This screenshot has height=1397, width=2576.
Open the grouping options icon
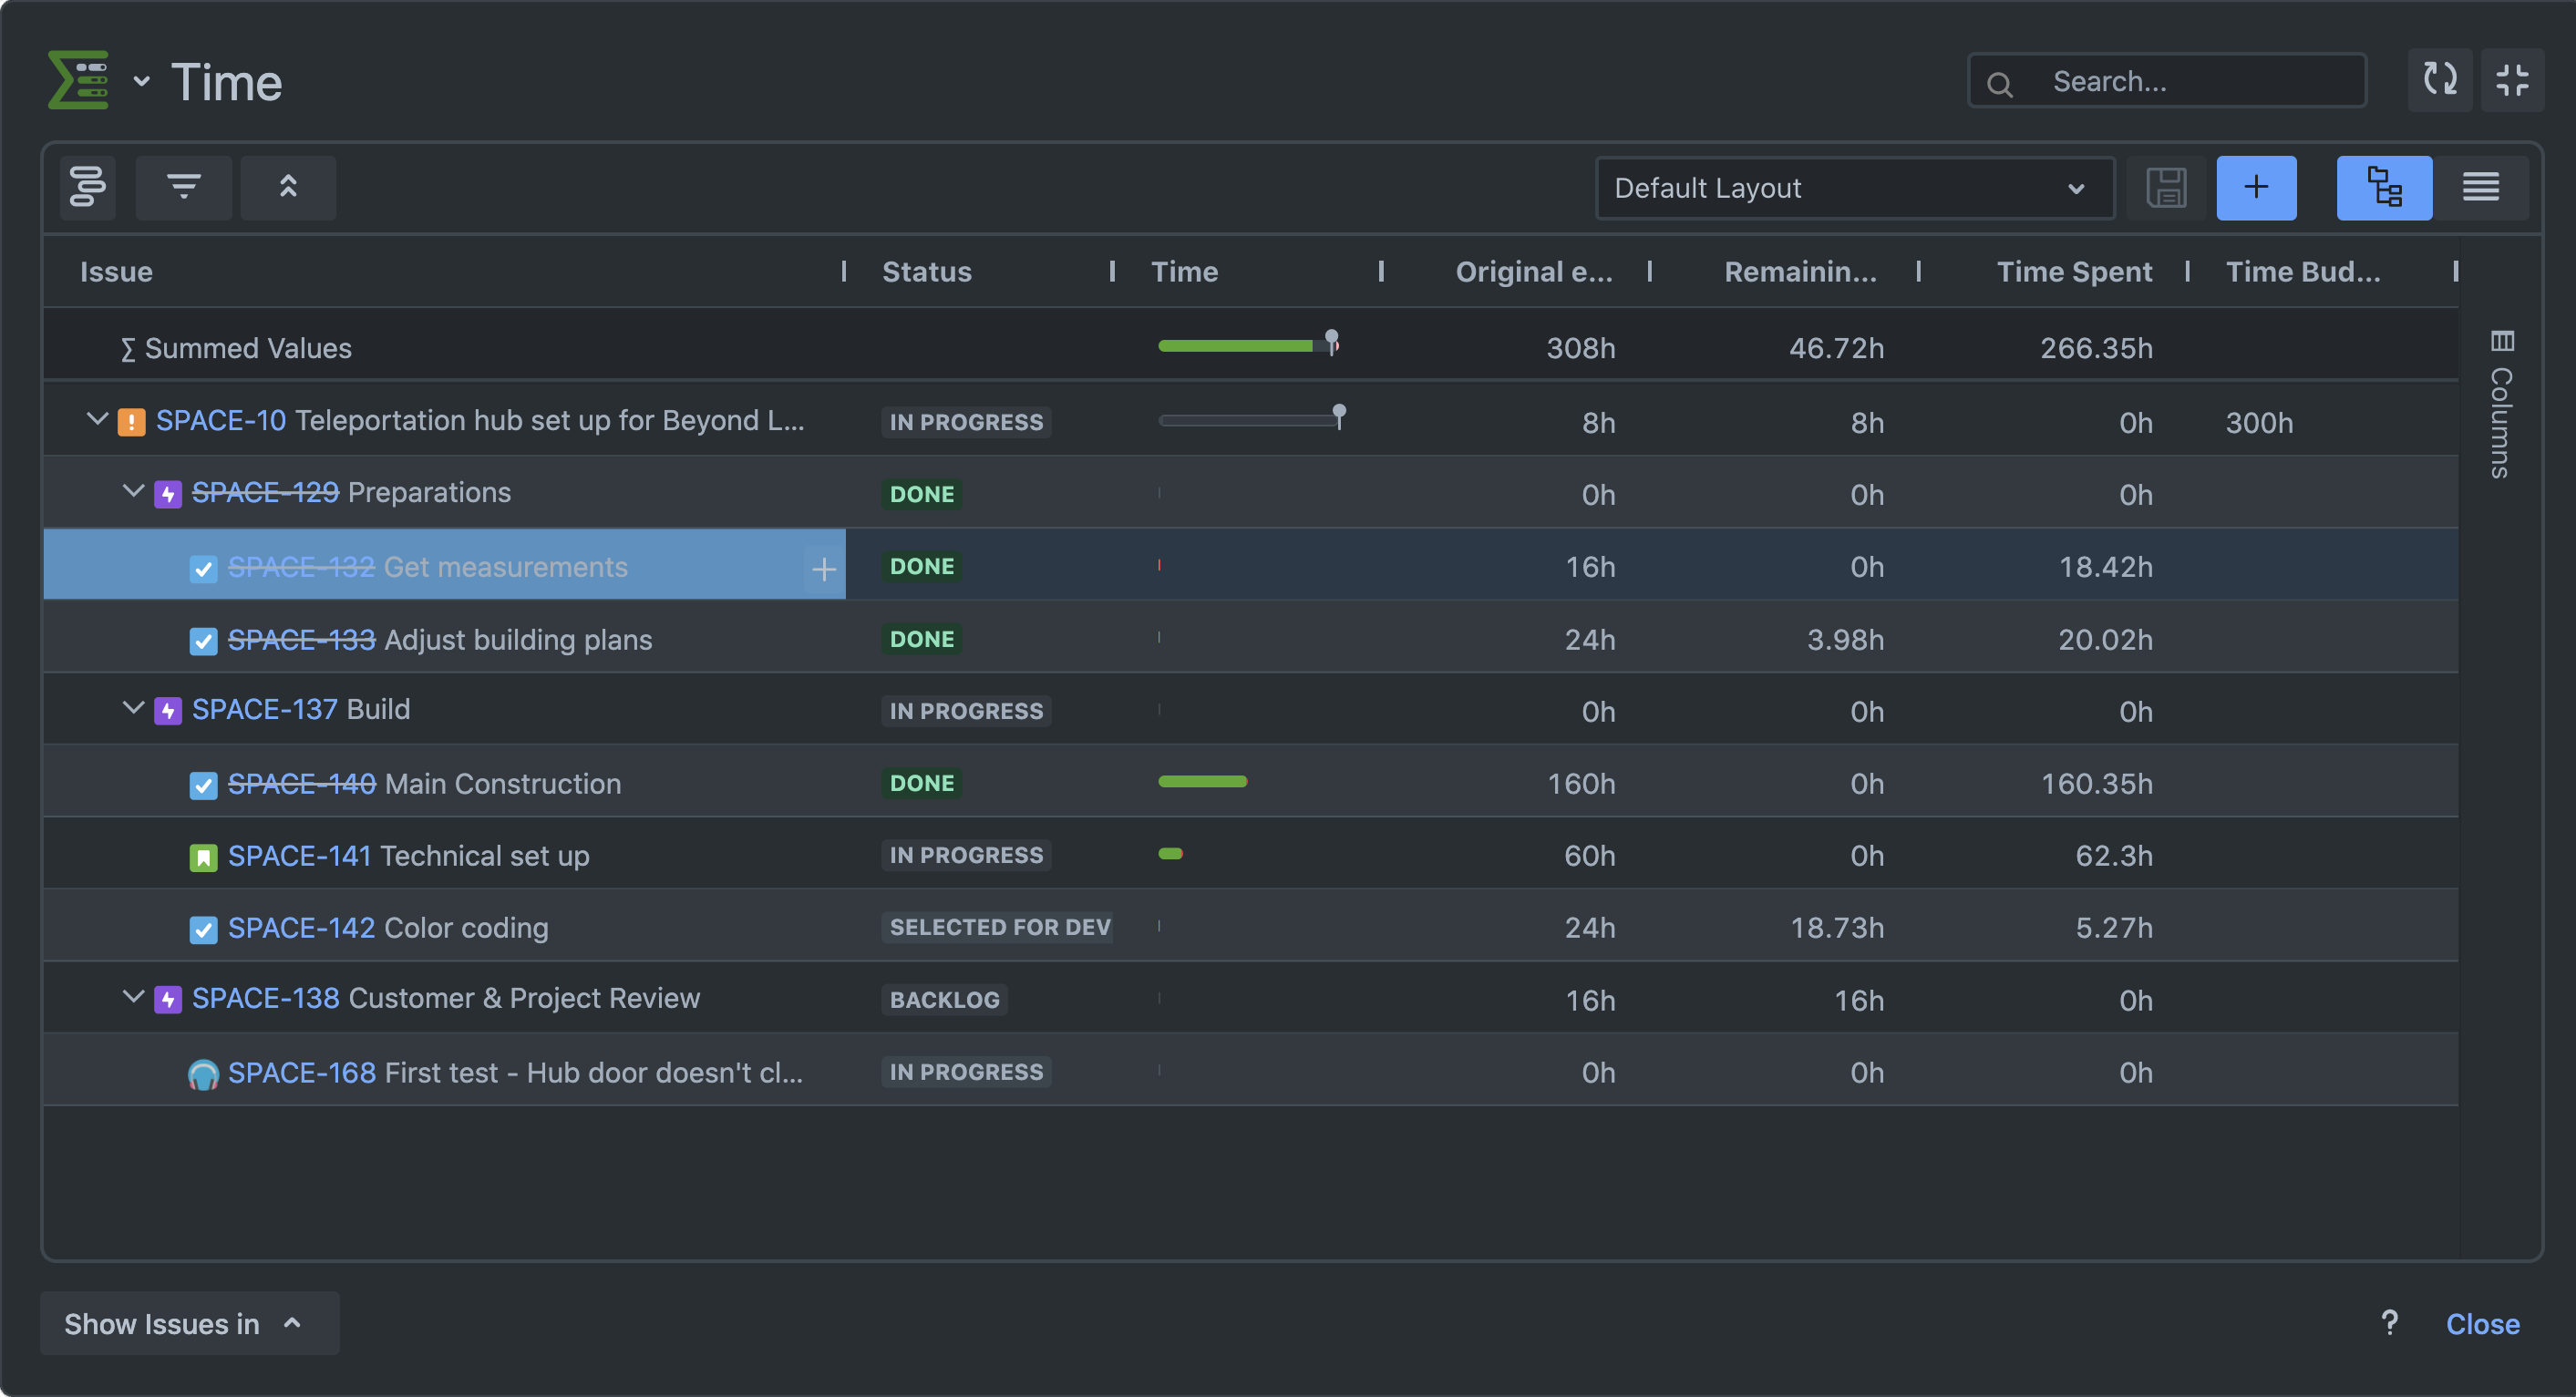[88, 187]
